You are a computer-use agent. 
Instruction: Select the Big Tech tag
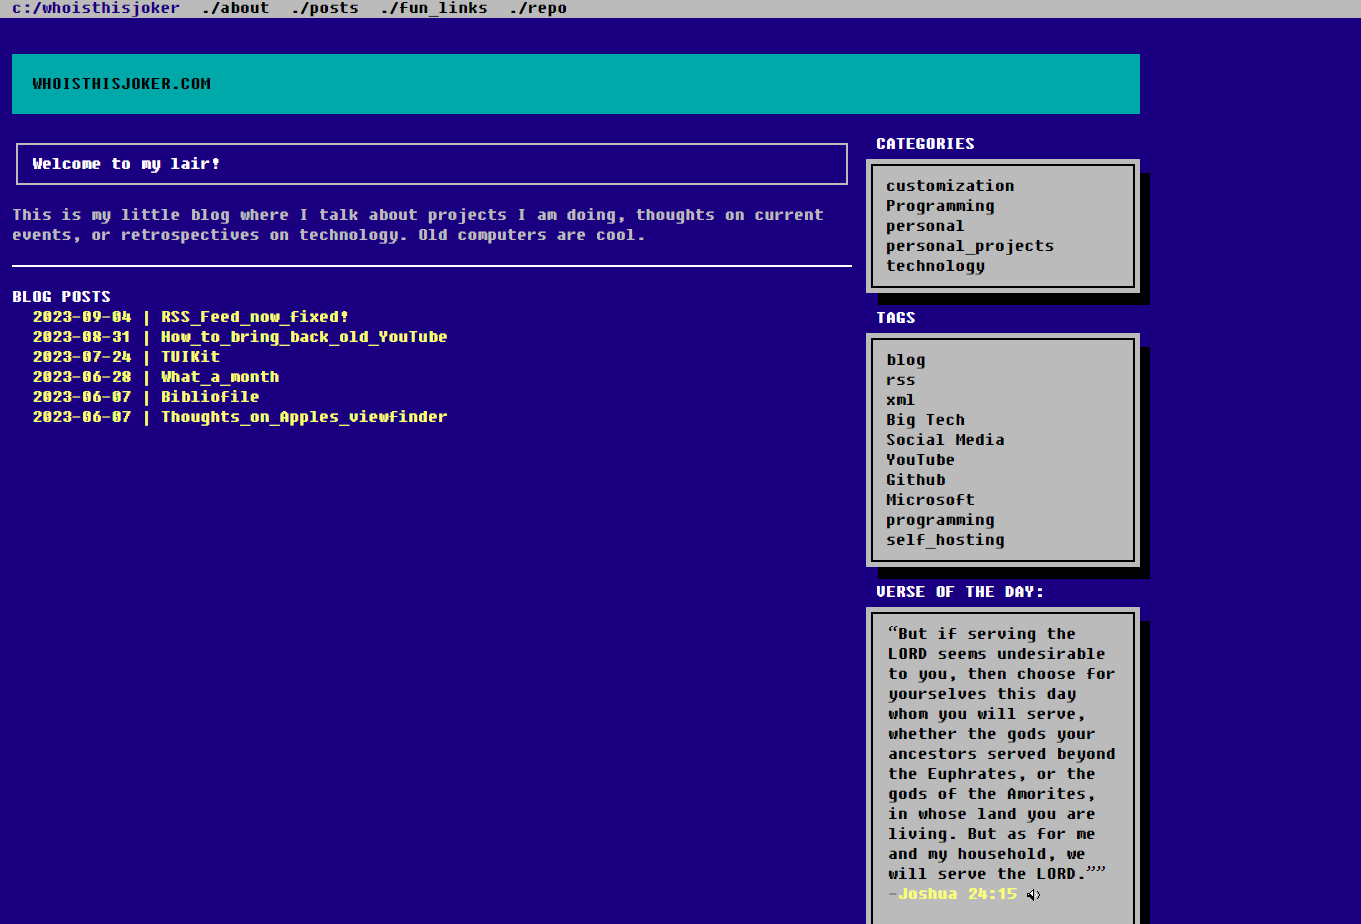point(925,420)
